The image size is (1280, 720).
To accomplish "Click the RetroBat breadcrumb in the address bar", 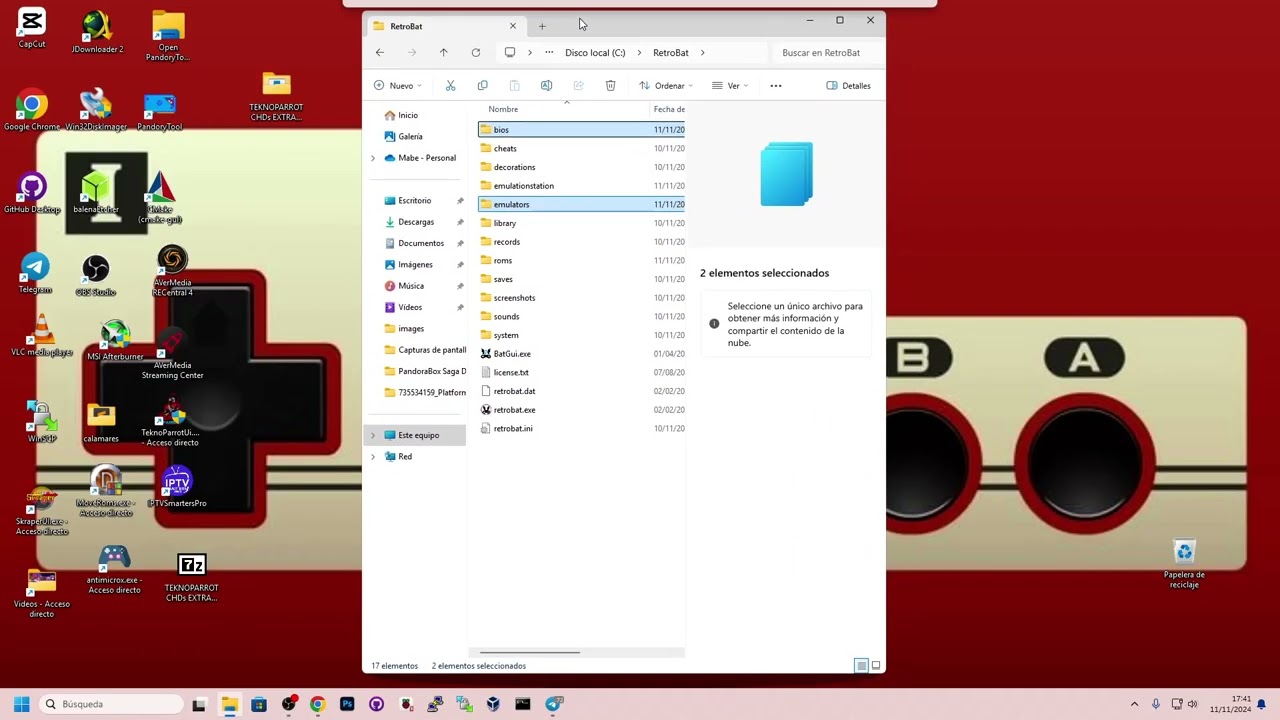I will [671, 53].
